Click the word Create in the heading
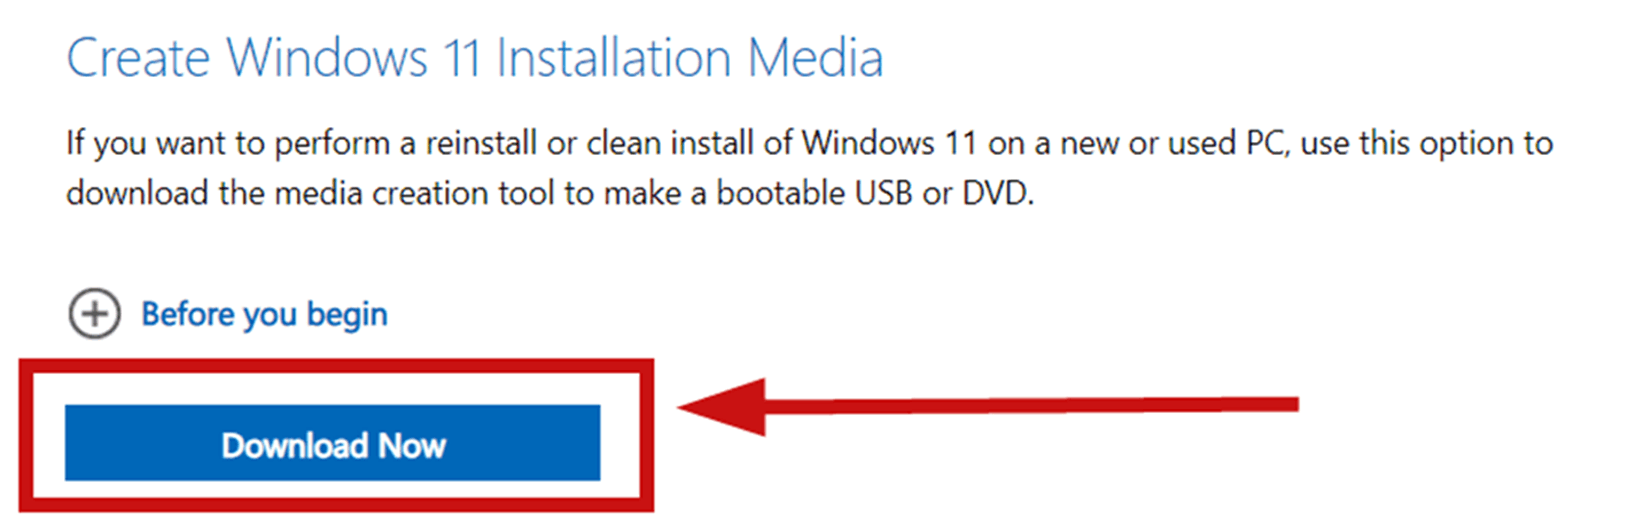This screenshot has width=1636, height=531. (x=138, y=57)
